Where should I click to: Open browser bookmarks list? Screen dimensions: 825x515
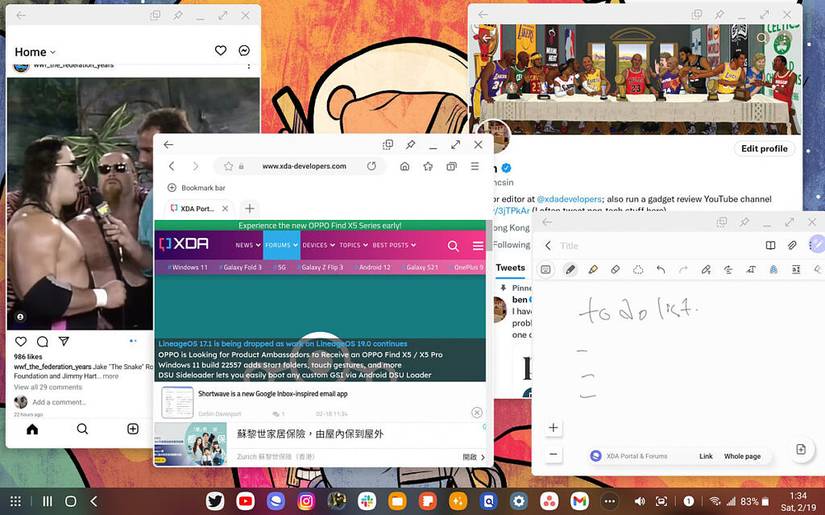(x=428, y=166)
